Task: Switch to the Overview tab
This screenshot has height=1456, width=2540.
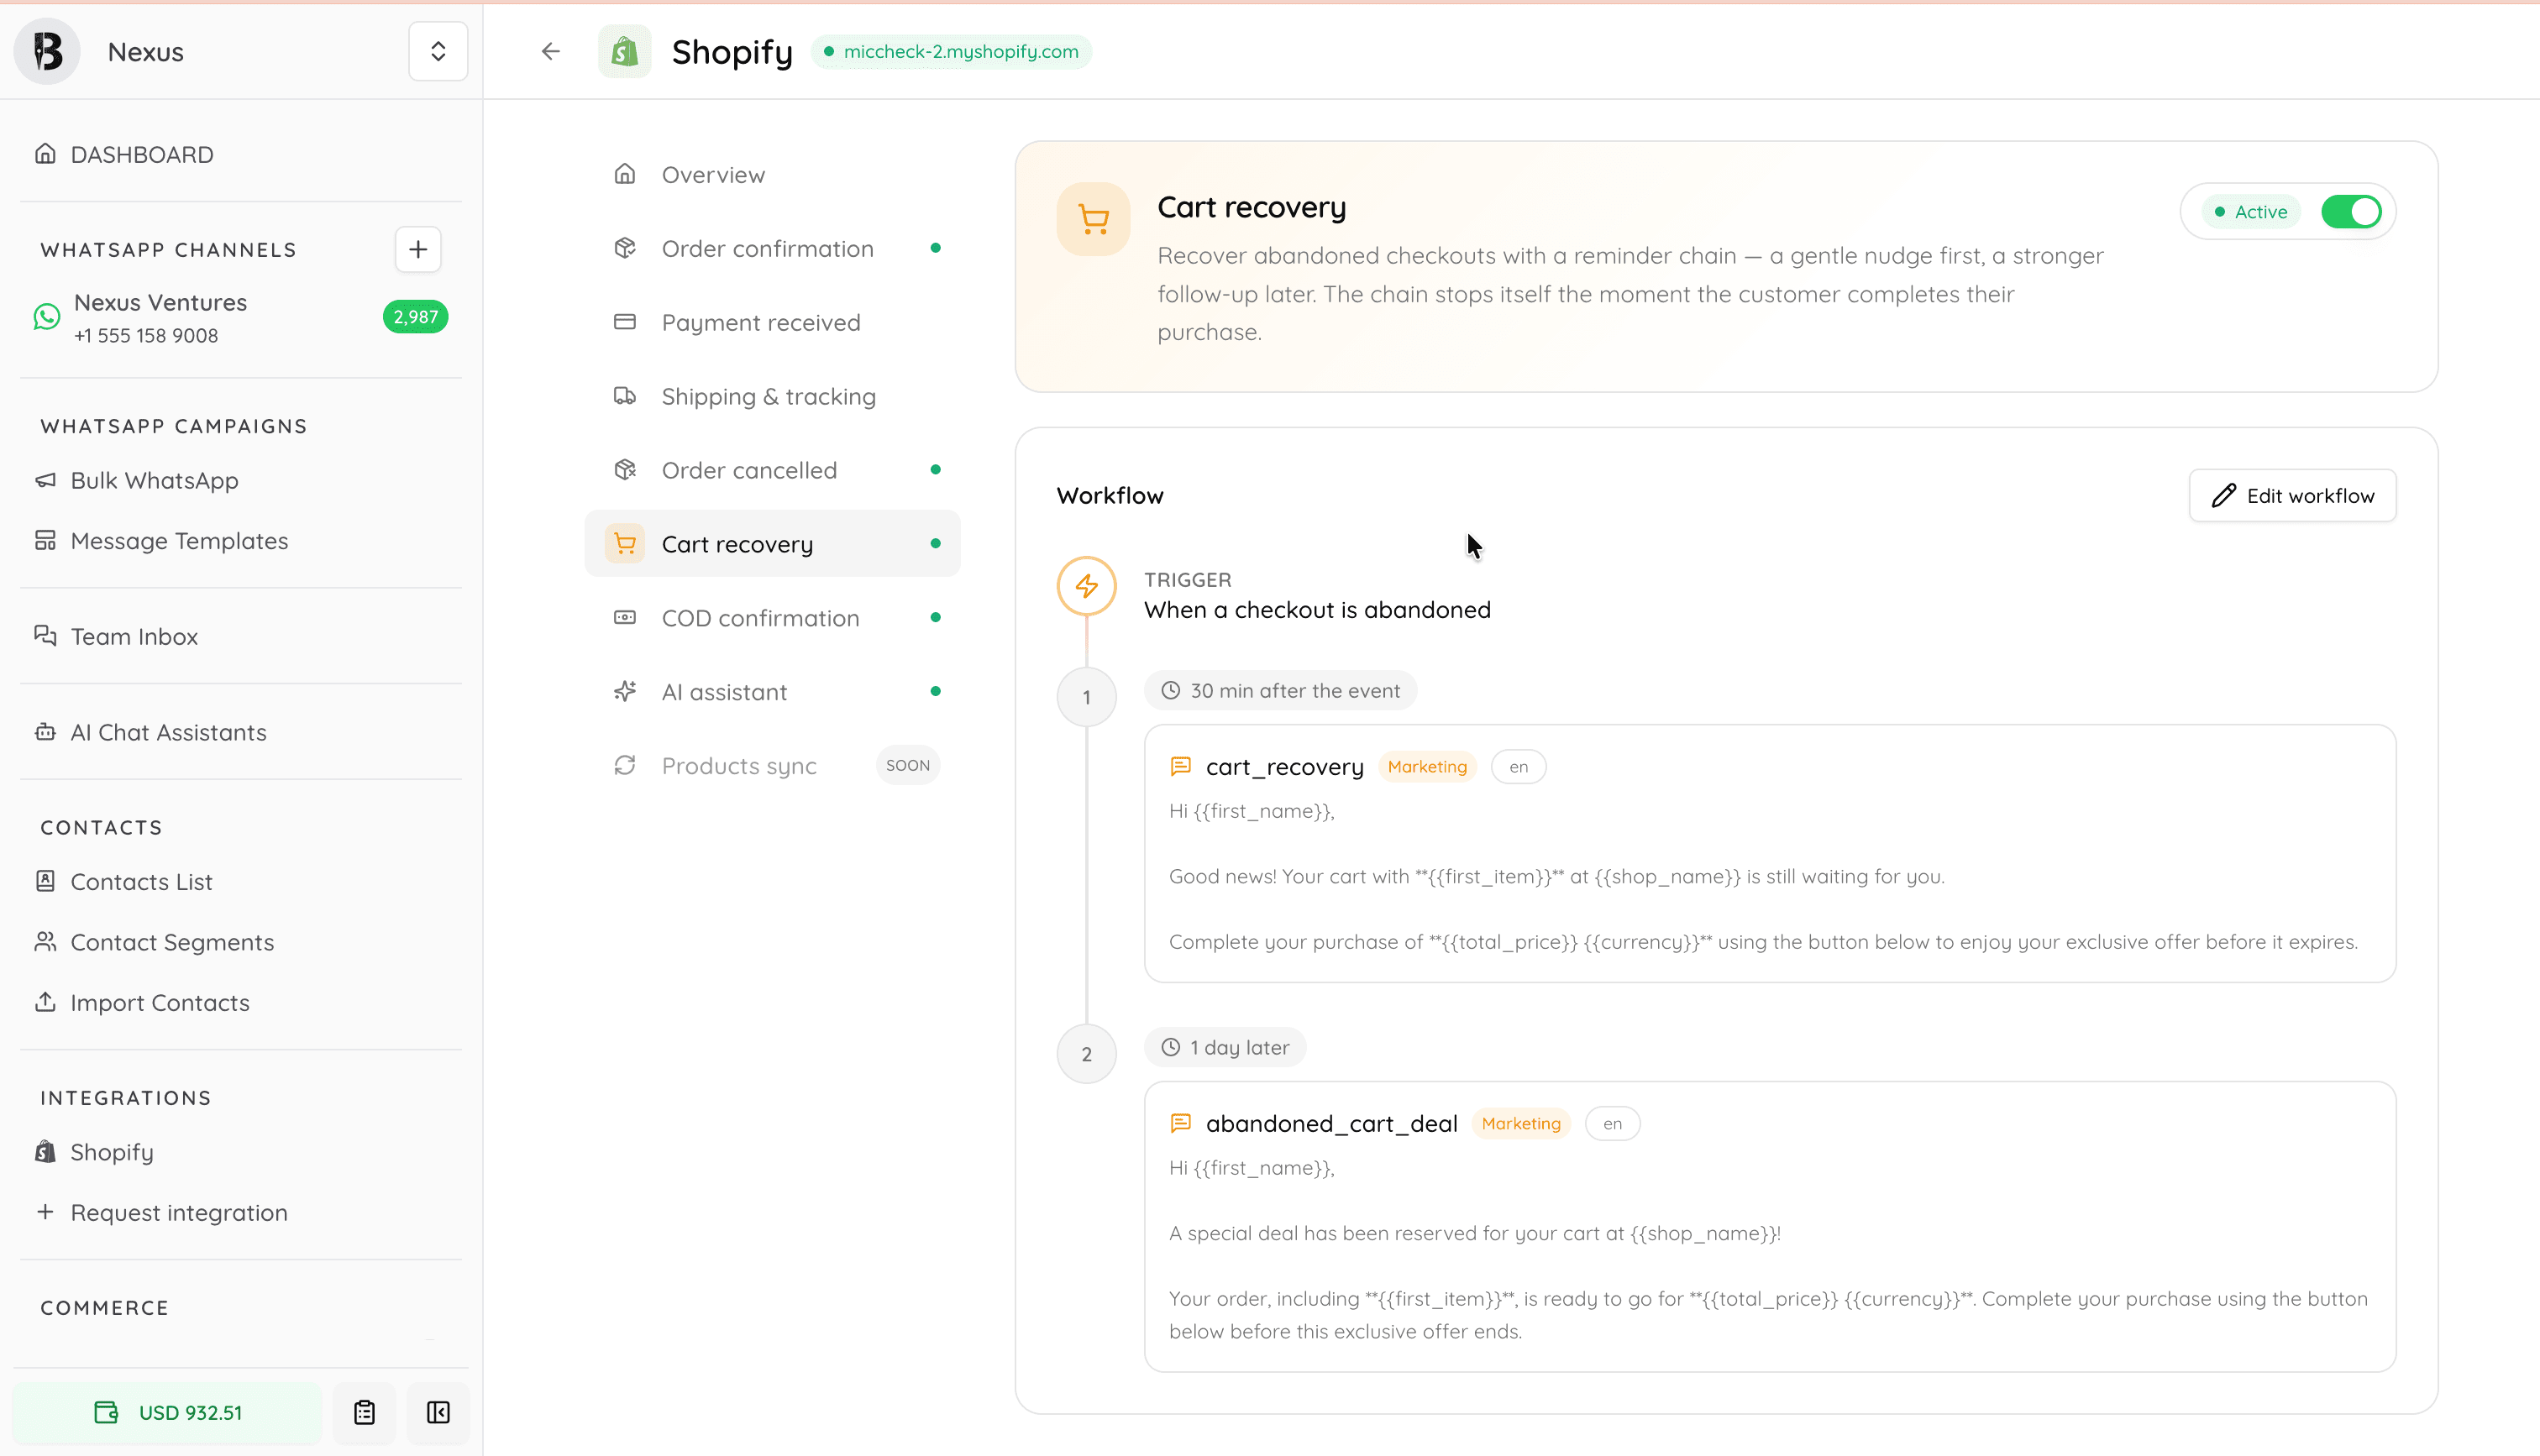Action: [772, 175]
